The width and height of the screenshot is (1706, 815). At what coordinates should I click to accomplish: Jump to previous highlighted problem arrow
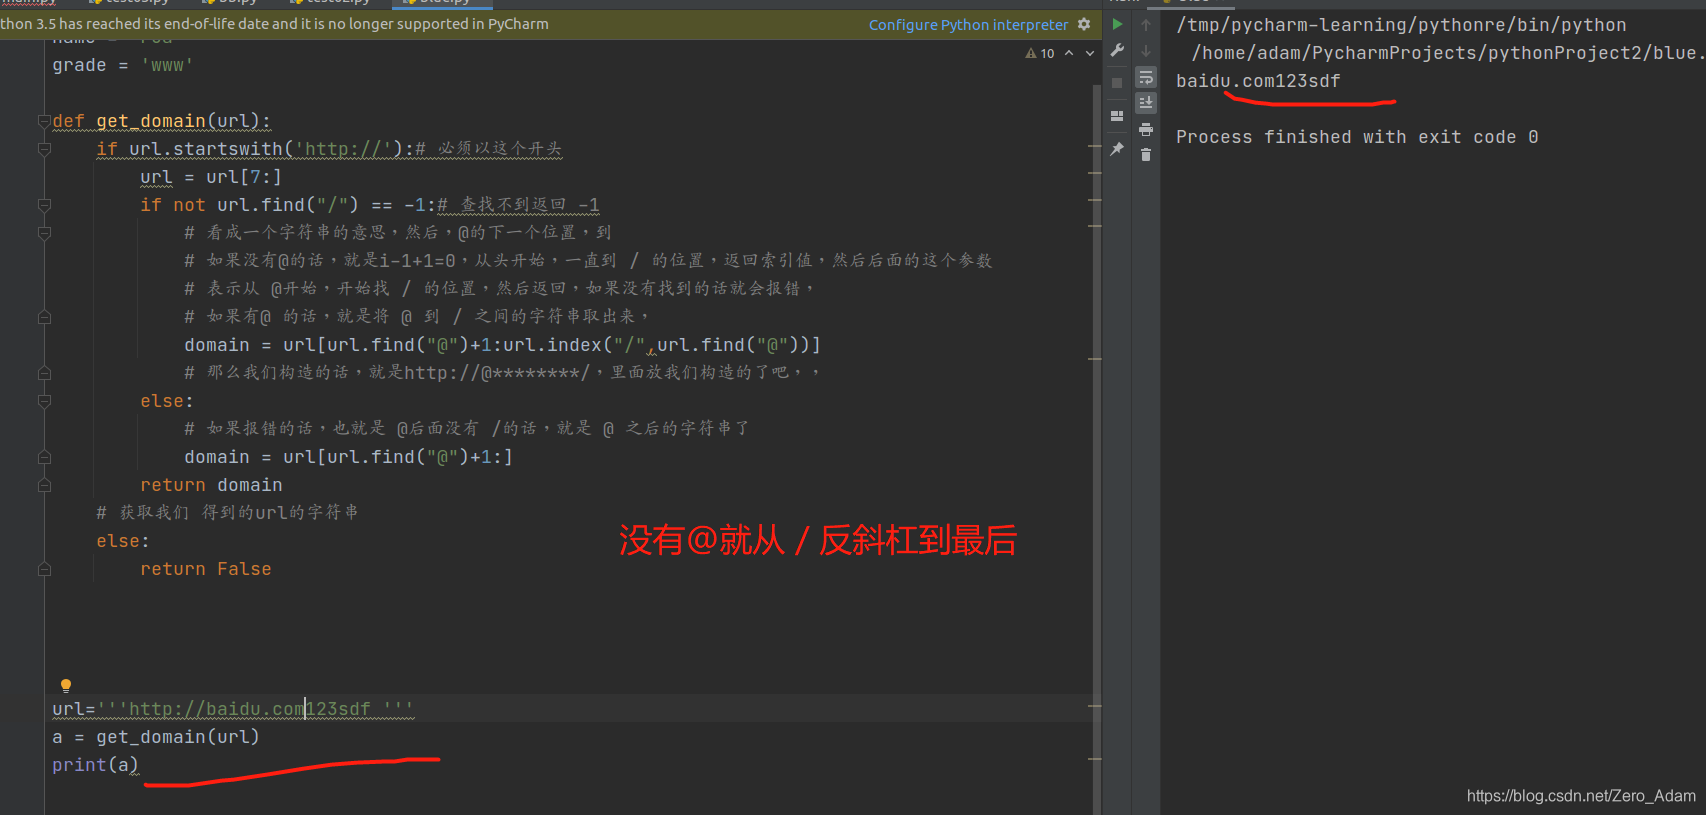click(1069, 53)
